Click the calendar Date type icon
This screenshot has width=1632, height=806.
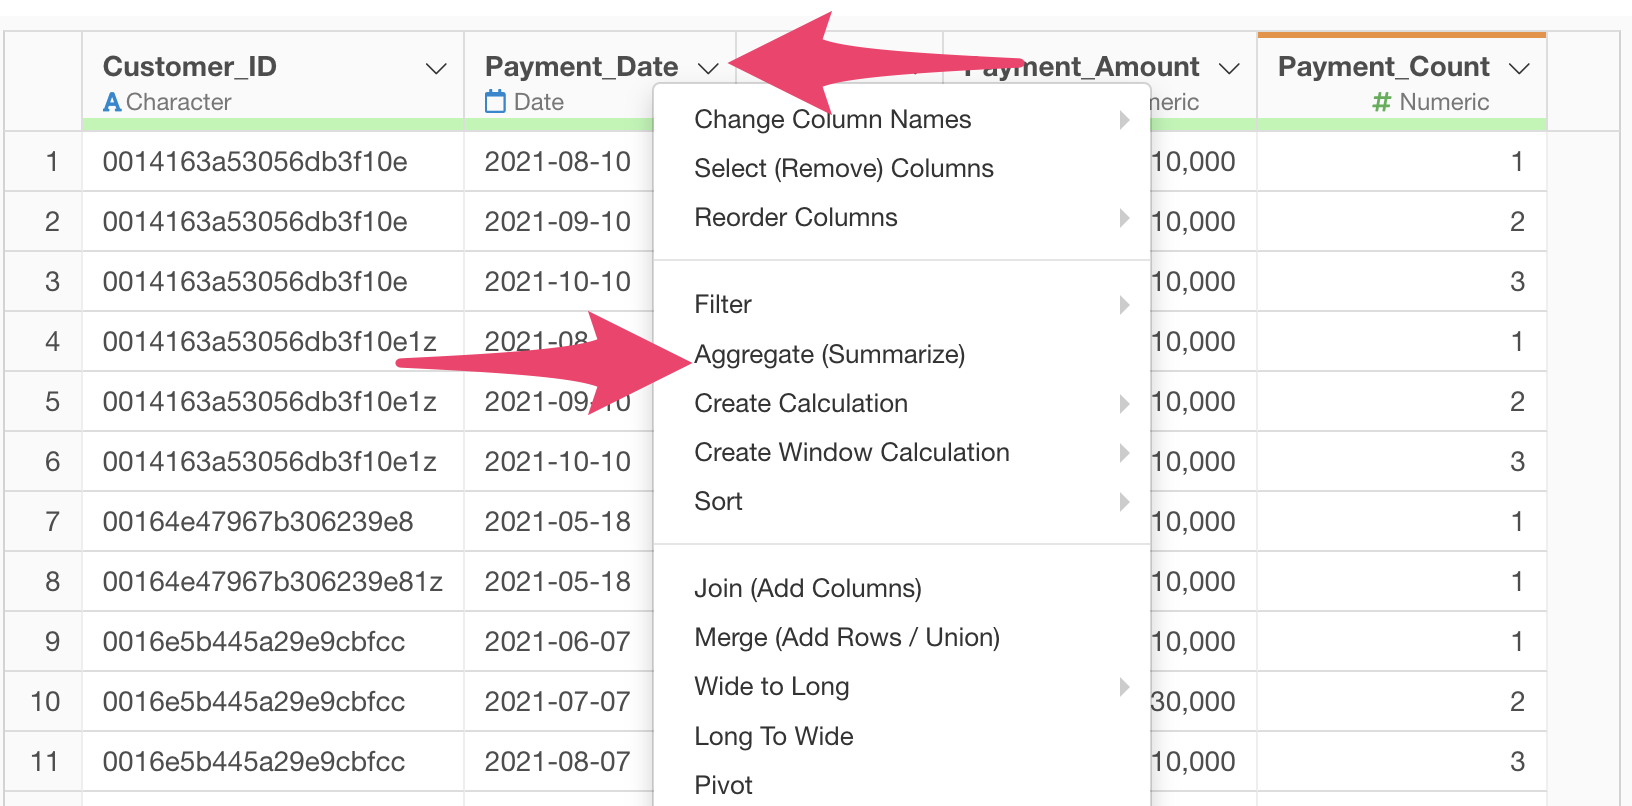coord(495,101)
